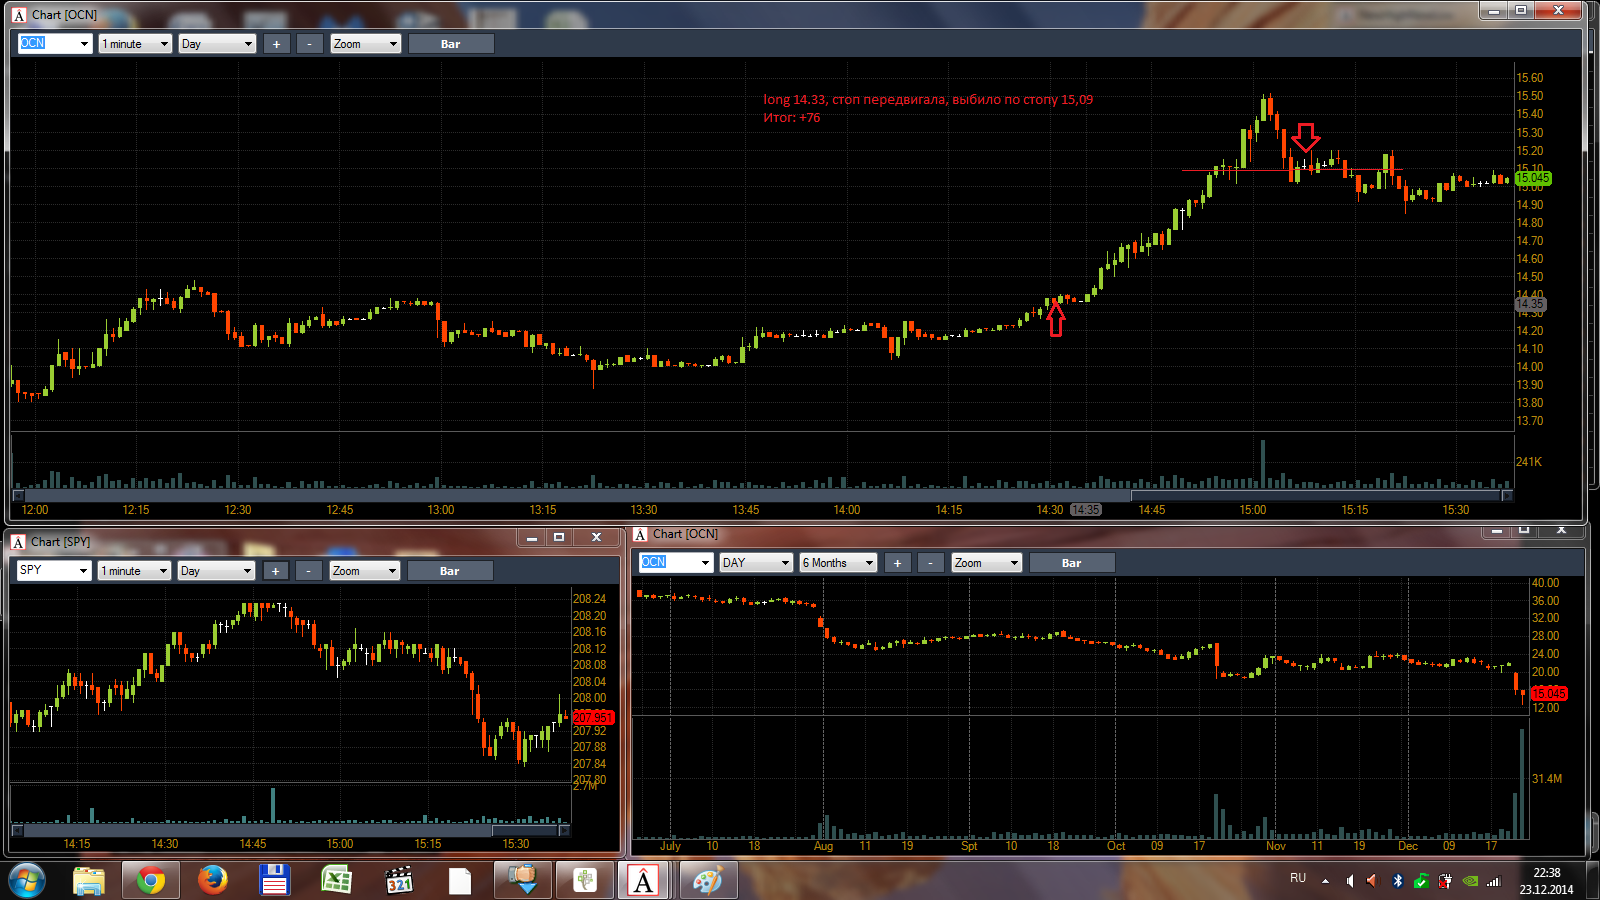The width and height of the screenshot is (1600, 900).
Task: Open the 1 minute dropdown in SPY chart
Action: point(134,571)
